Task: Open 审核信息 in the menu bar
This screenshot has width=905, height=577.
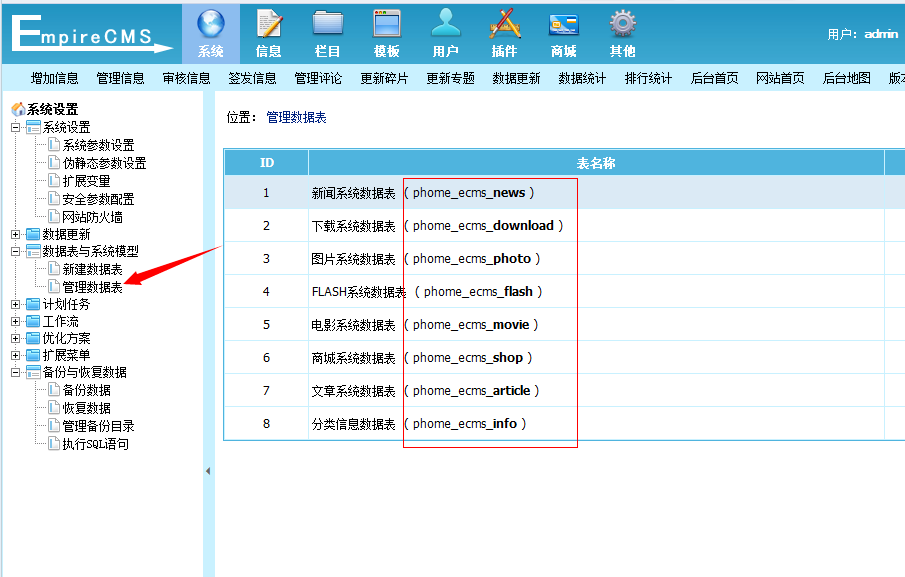Action: click(186, 78)
